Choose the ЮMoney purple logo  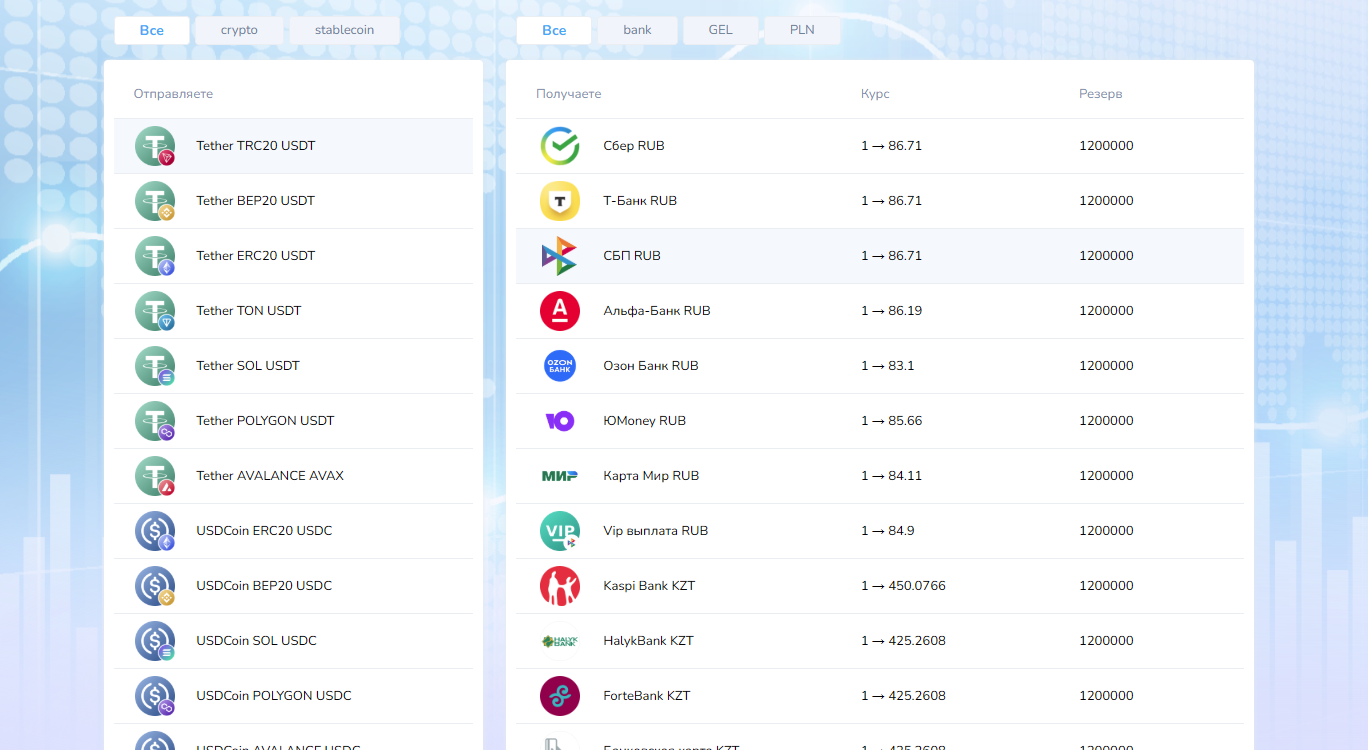tap(560, 421)
